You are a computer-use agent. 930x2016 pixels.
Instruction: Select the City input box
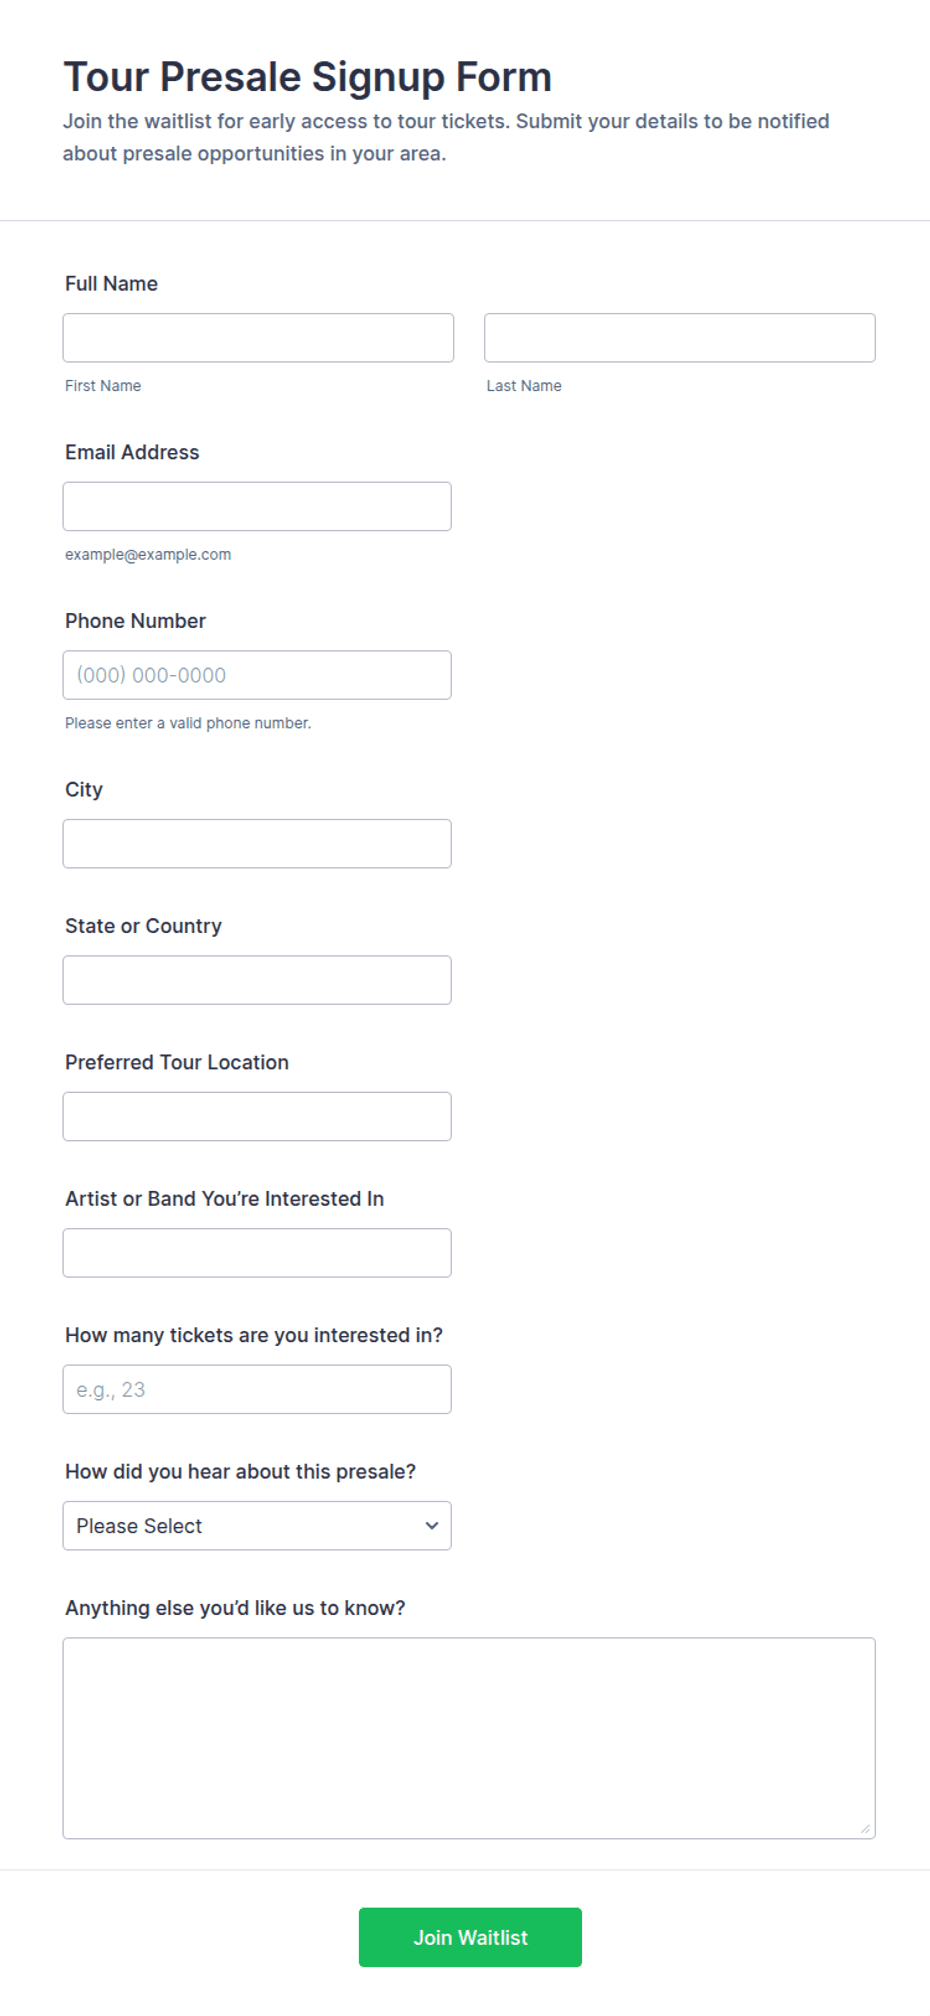coord(257,844)
